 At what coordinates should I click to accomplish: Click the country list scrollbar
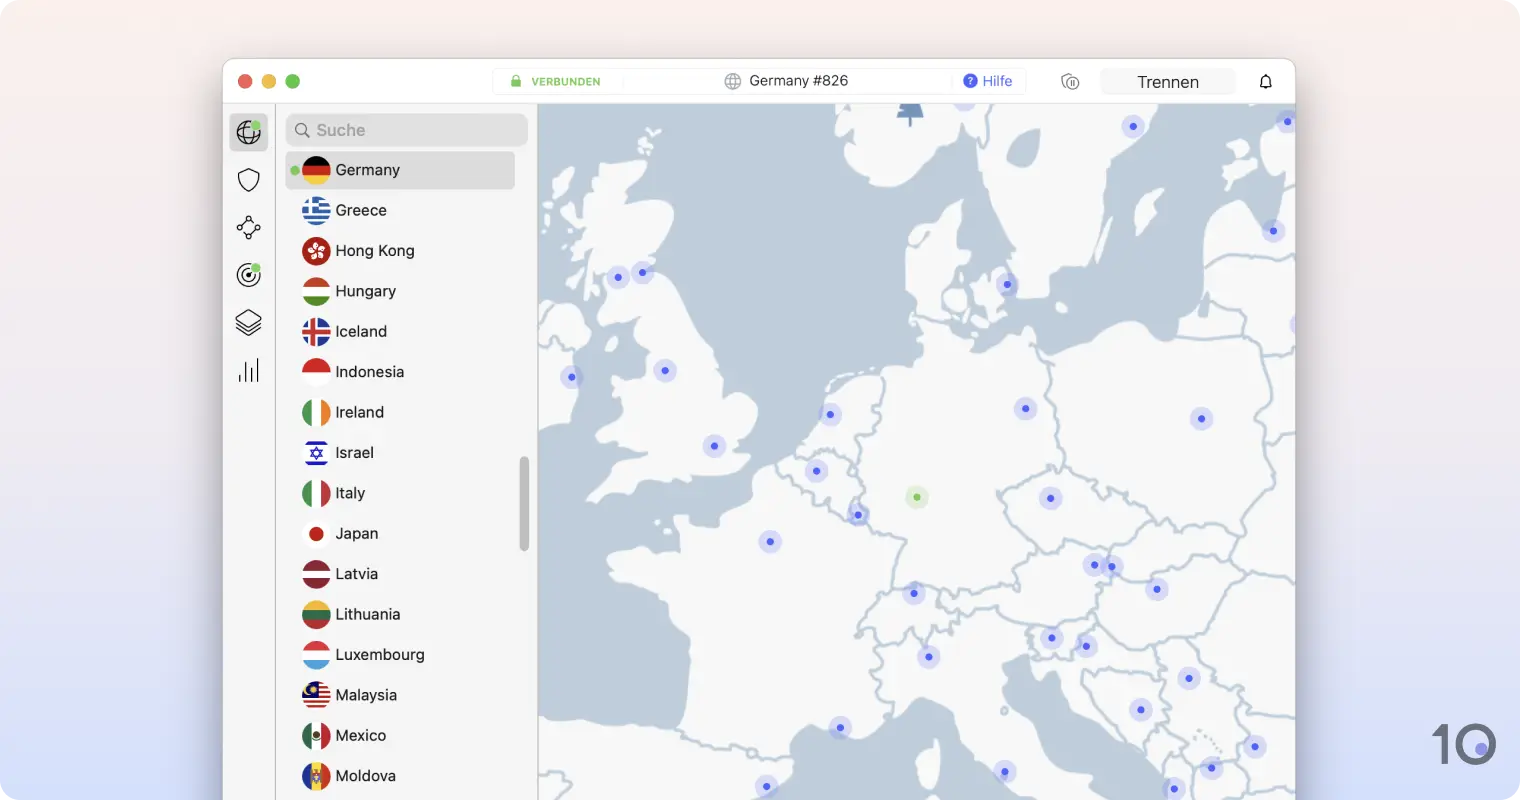[x=524, y=503]
